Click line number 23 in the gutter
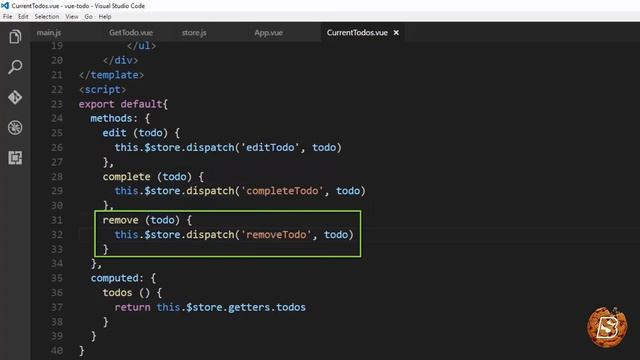640x360 pixels. coord(57,104)
